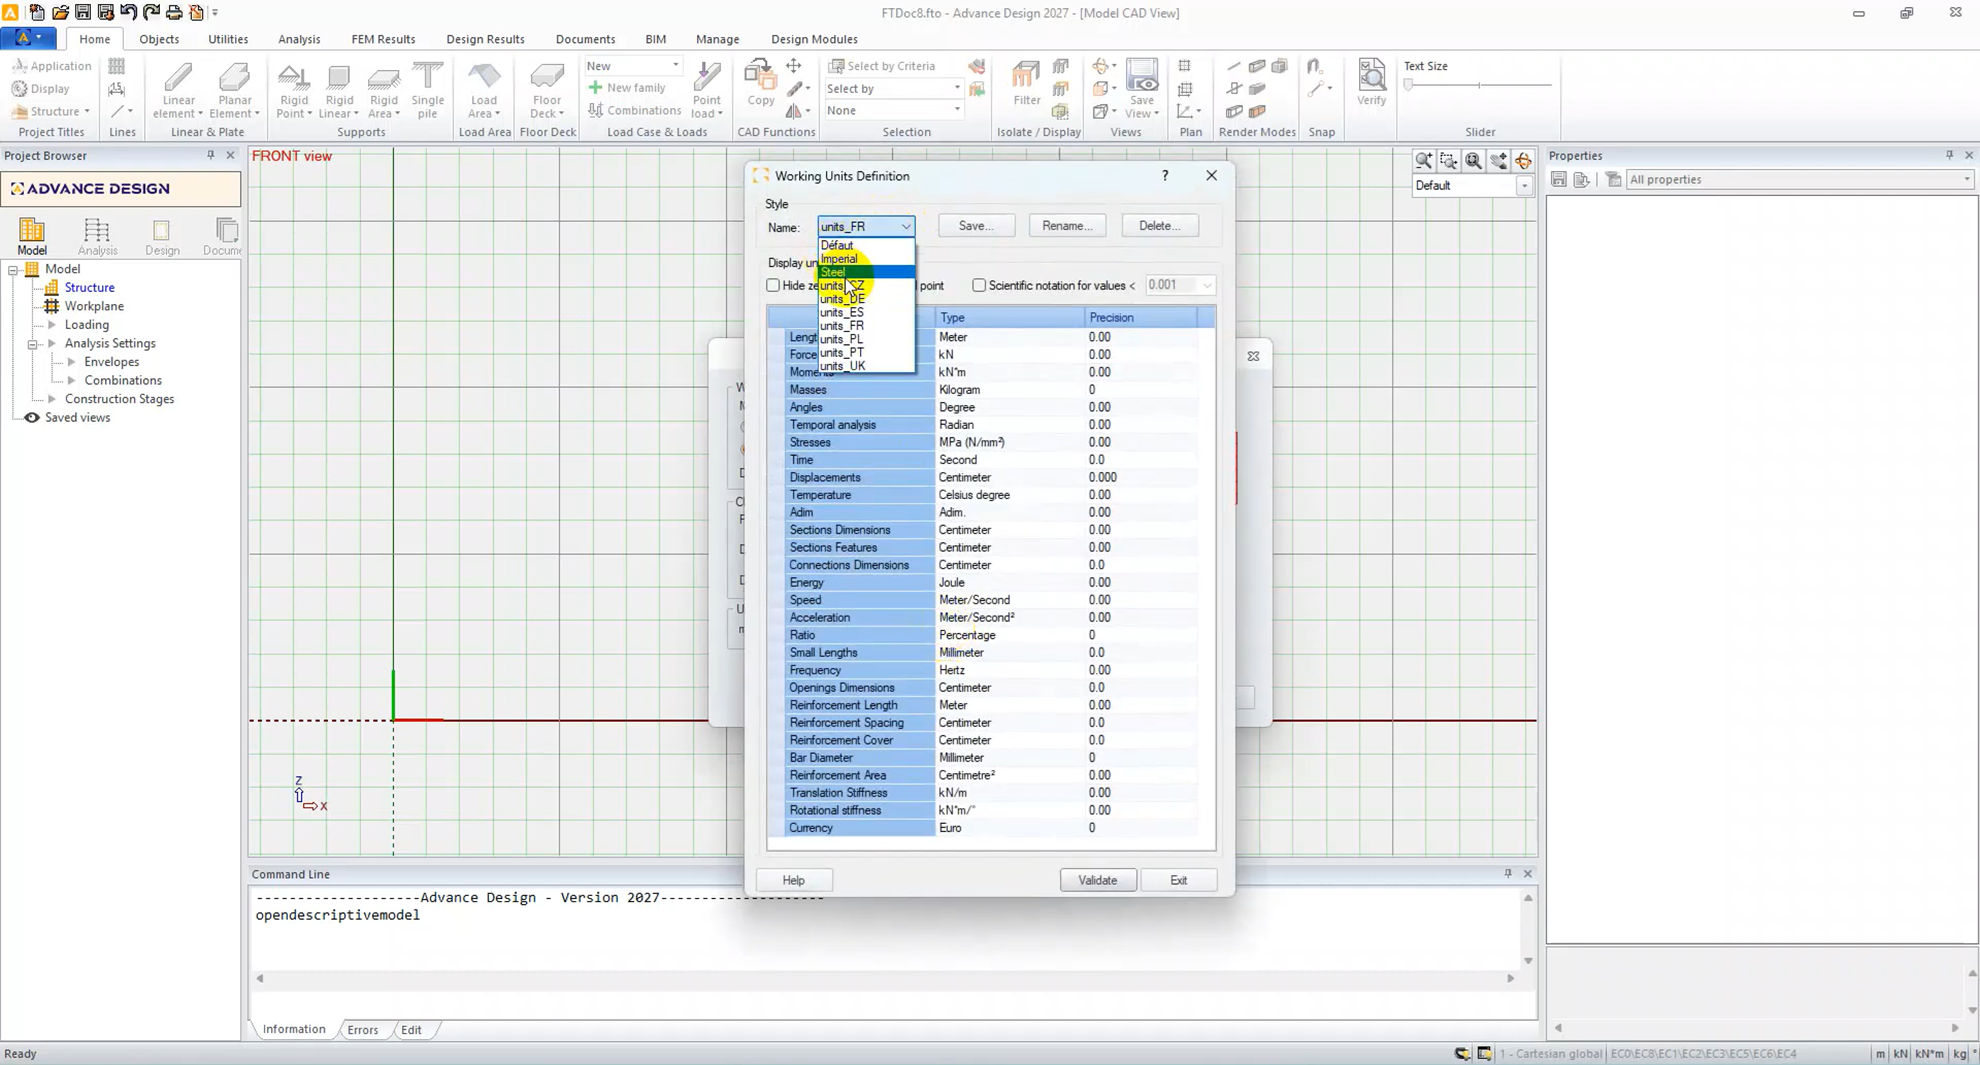Enable Hide zeros after decimal point checkbox

click(773, 285)
